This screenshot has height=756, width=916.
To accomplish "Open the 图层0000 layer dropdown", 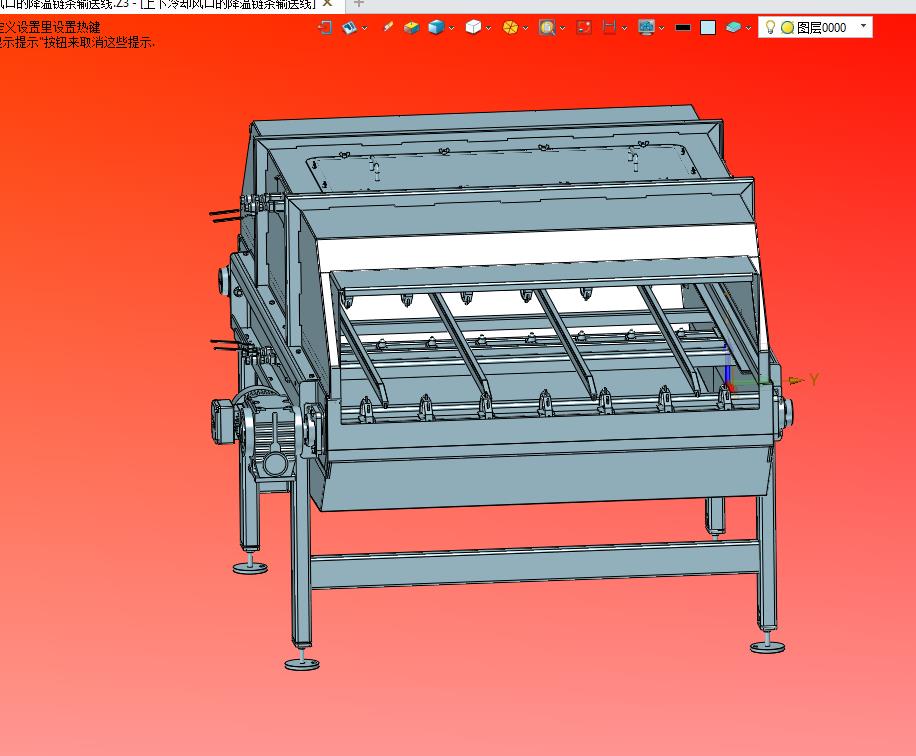I will pos(863,26).
